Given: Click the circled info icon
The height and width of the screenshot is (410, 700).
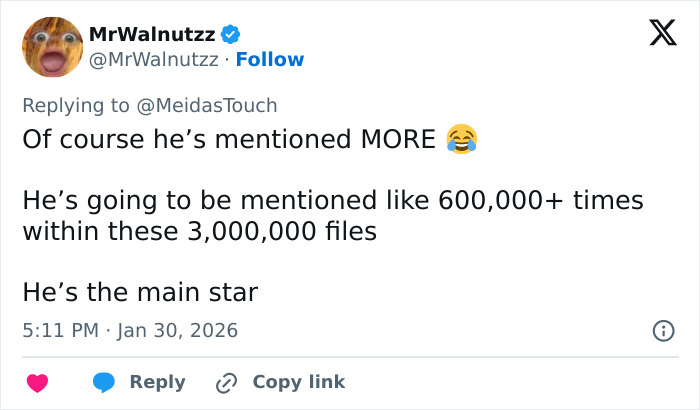Looking at the screenshot, I should [661, 330].
